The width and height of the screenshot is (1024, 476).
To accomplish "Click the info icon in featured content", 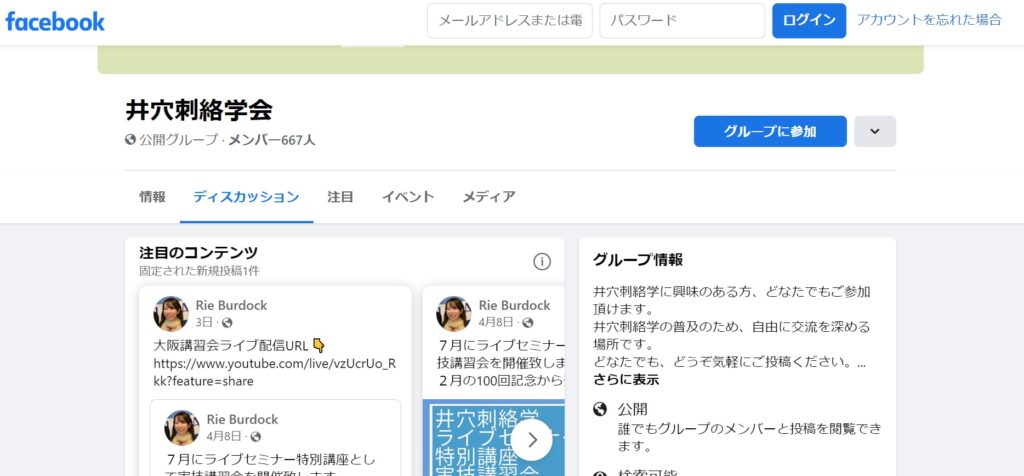I will point(542,261).
